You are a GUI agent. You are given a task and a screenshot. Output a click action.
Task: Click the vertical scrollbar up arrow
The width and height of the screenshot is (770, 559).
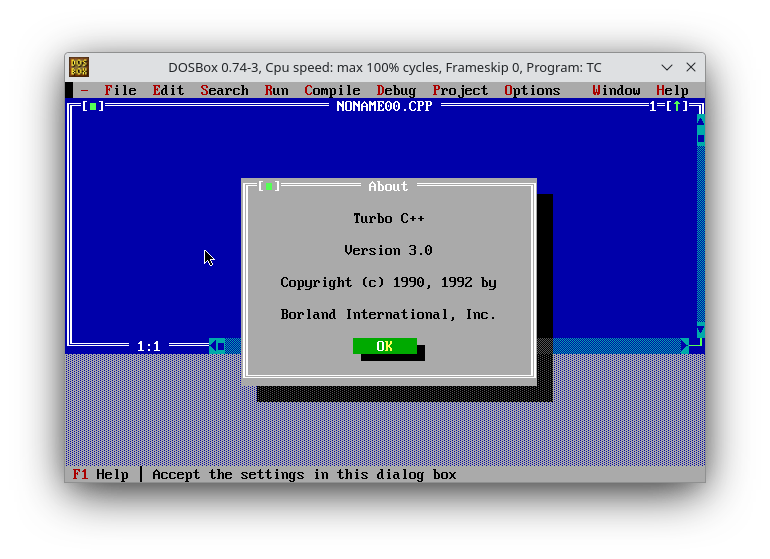[701, 120]
